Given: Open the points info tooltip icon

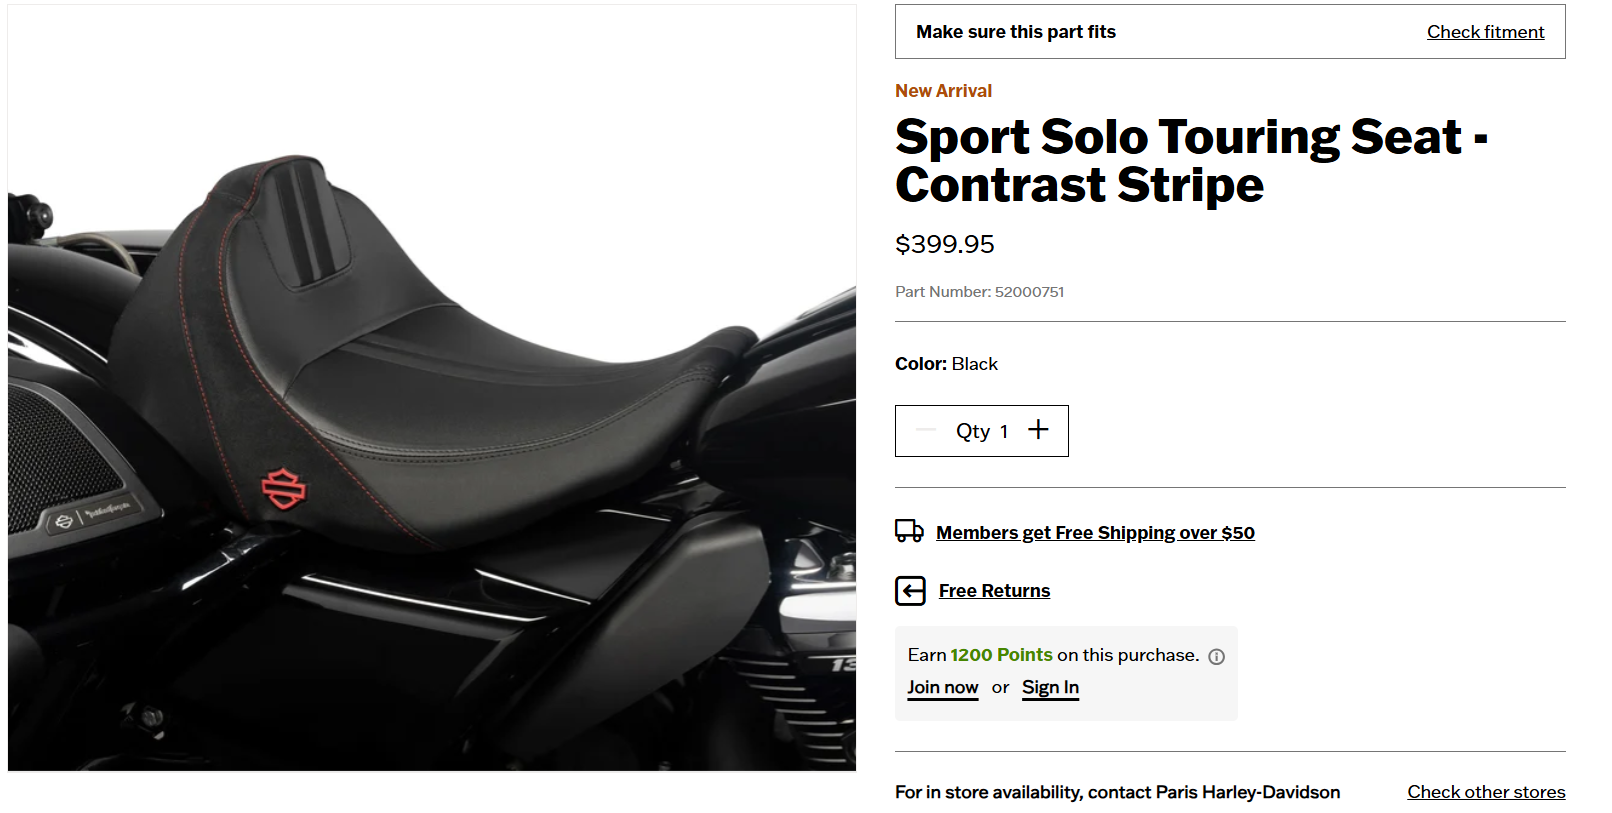Looking at the screenshot, I should [1216, 657].
